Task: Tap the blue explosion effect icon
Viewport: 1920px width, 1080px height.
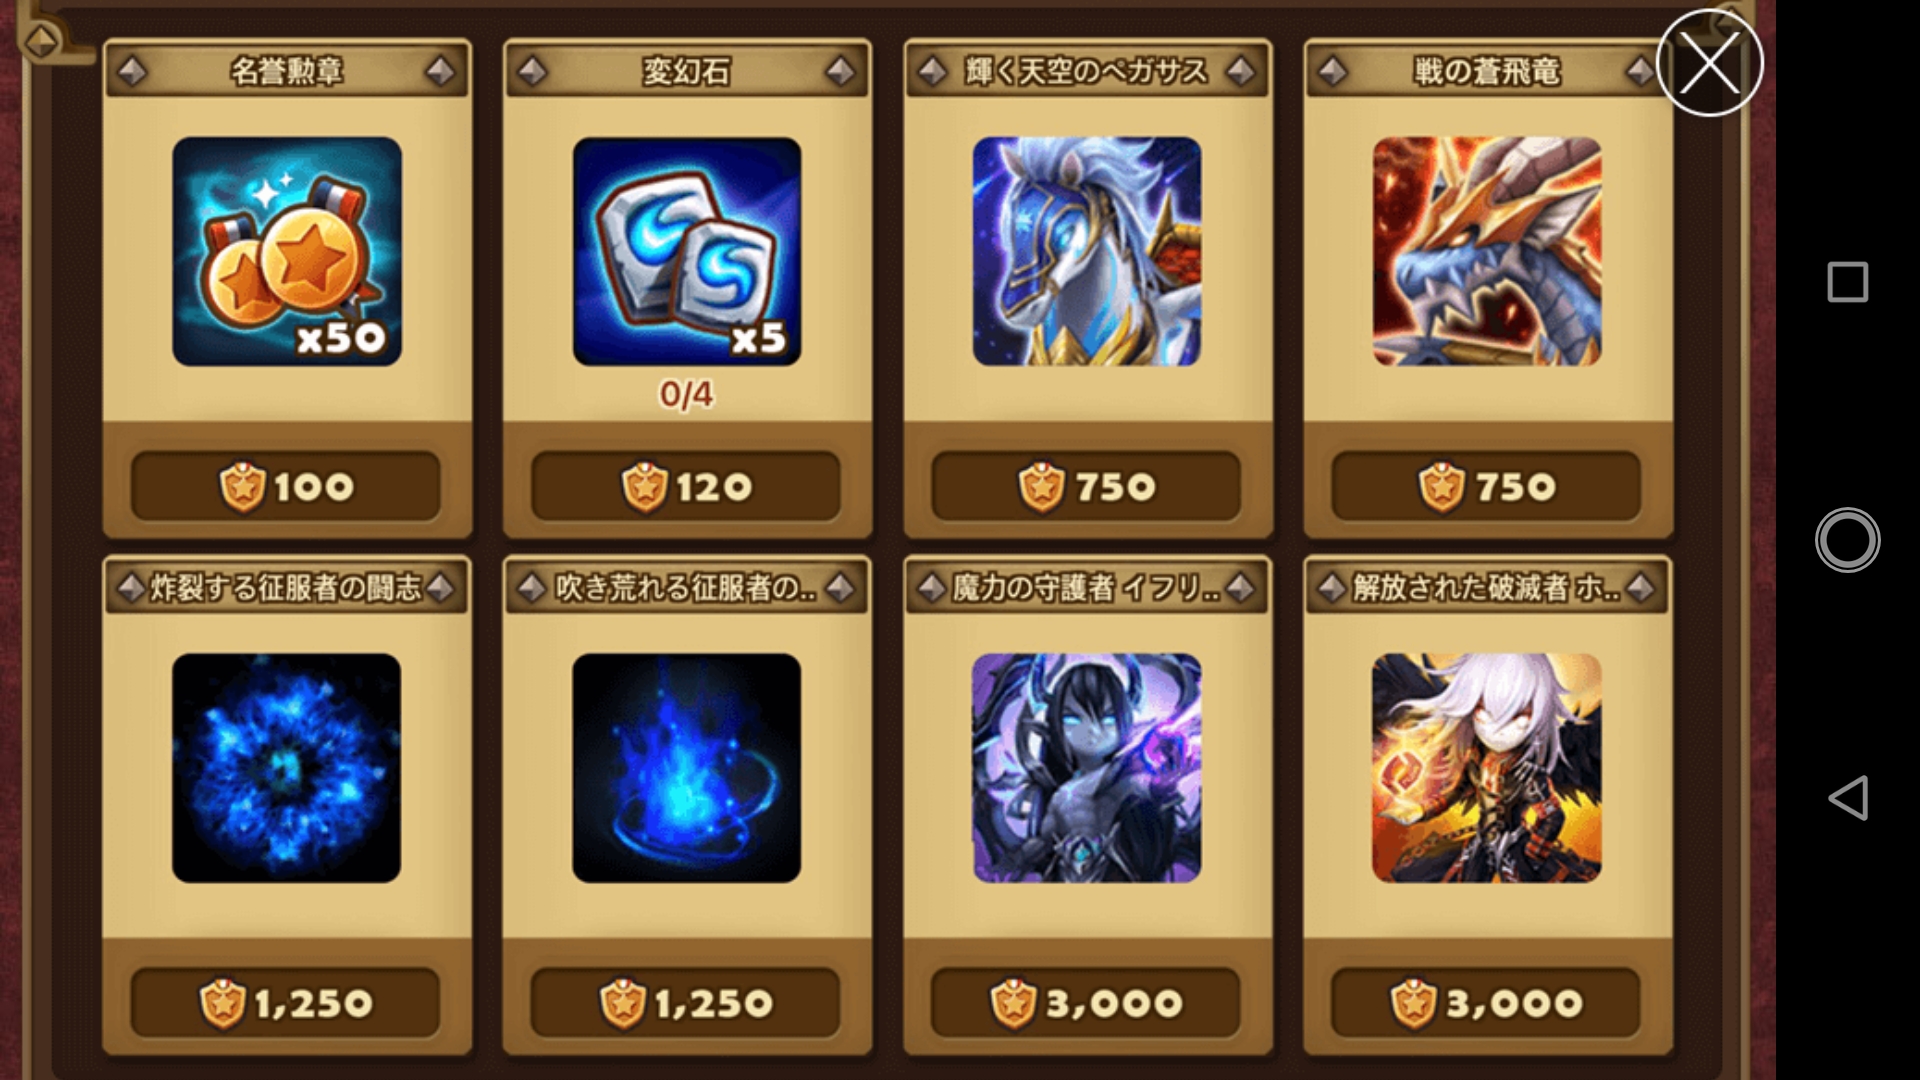Action: click(287, 768)
